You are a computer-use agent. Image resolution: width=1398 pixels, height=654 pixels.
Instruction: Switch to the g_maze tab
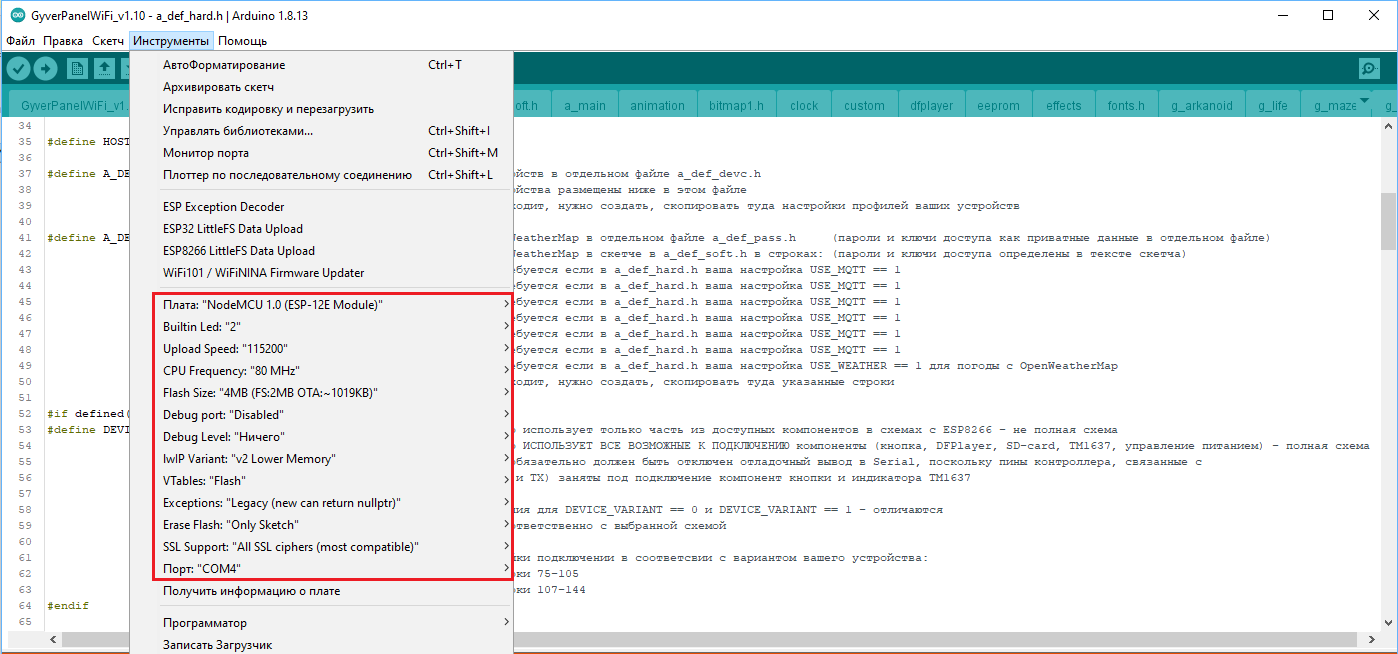click(1335, 105)
